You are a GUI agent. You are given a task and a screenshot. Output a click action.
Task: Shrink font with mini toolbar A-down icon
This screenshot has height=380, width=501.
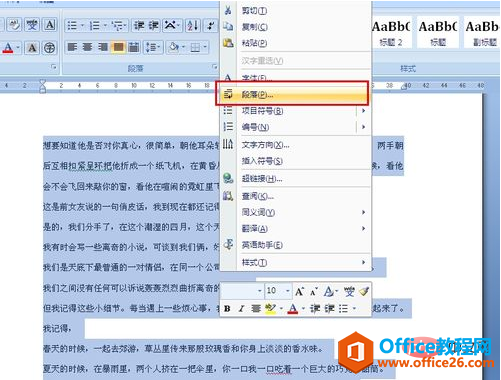tap(314, 292)
